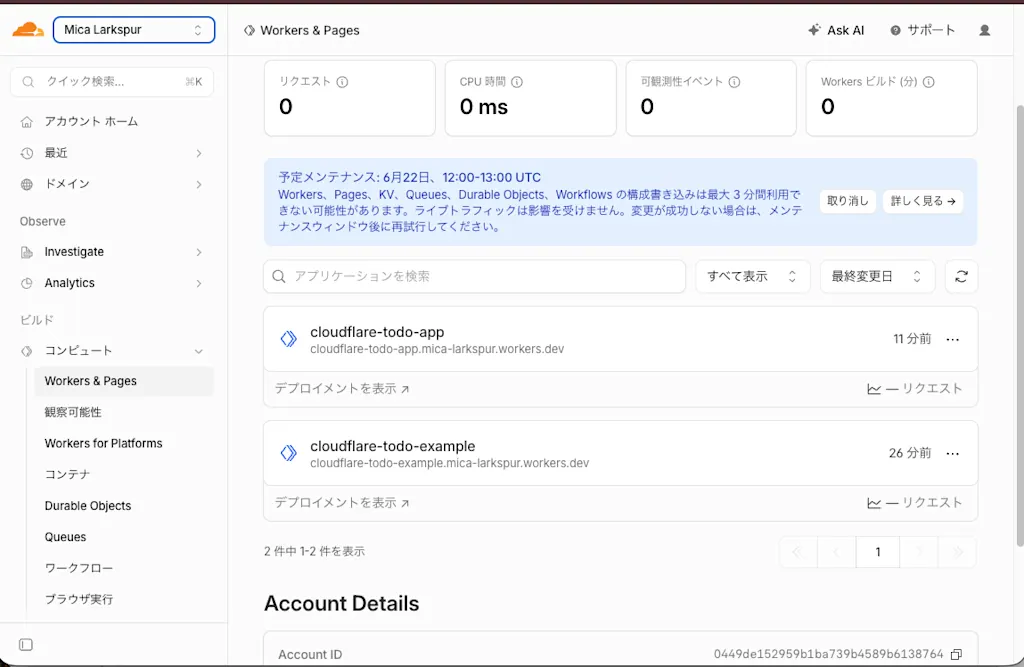Click the Workers & Pages breadcrumb icon
This screenshot has width=1024, height=667.
(x=249, y=31)
